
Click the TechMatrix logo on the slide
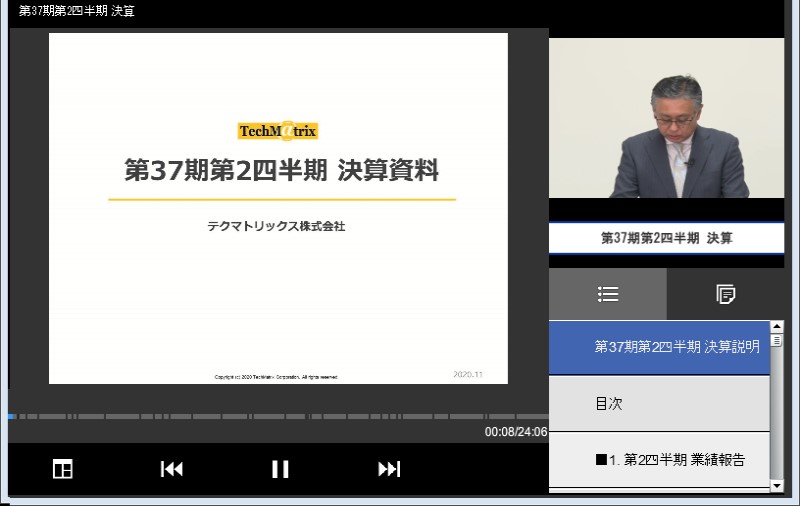click(278, 131)
